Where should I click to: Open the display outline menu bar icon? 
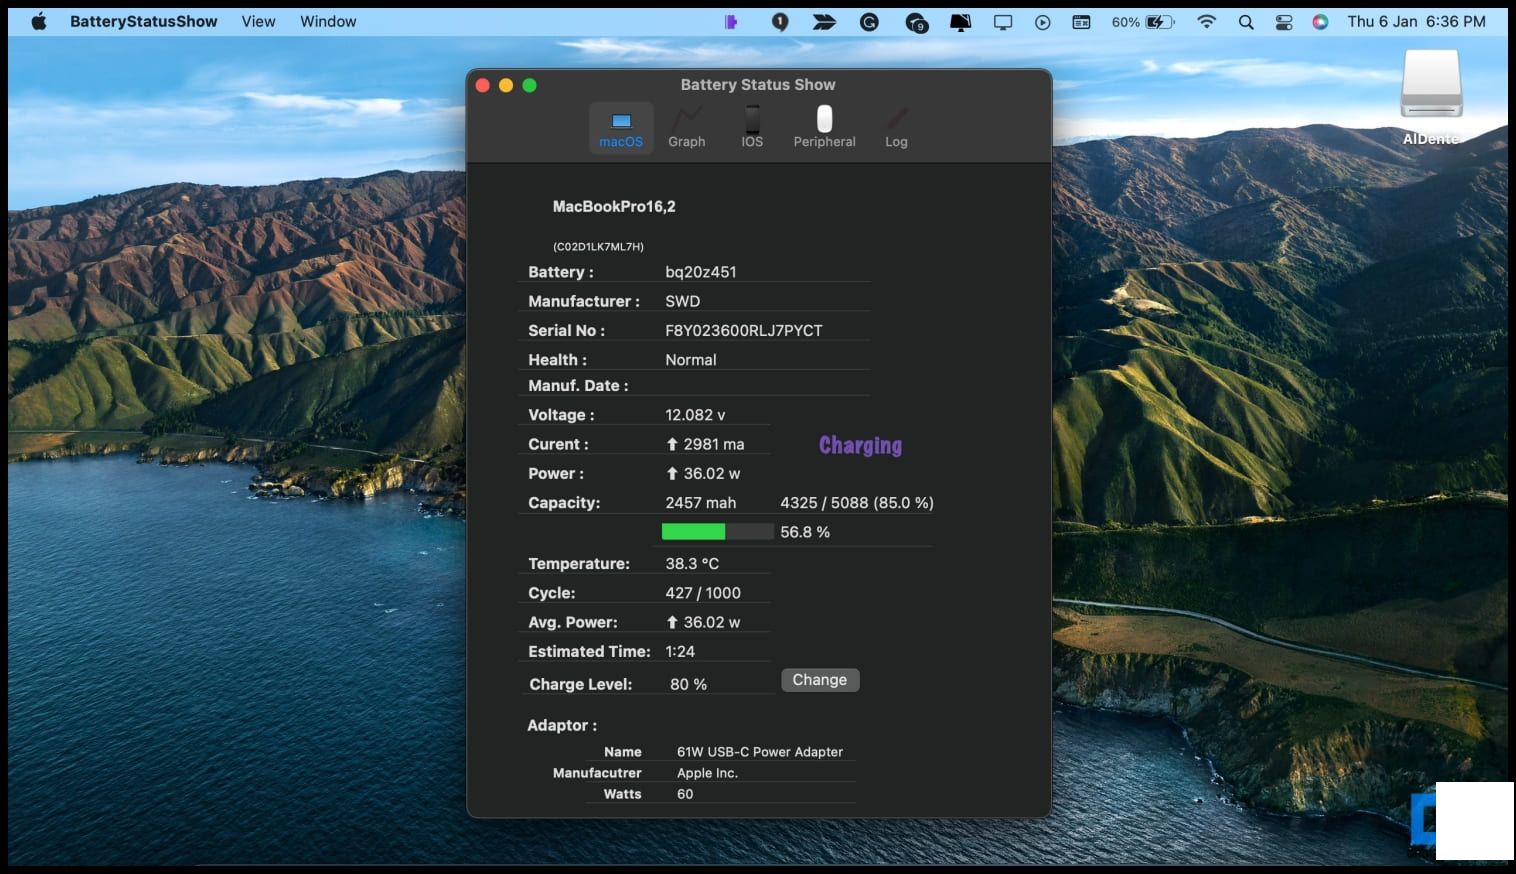1003,22
